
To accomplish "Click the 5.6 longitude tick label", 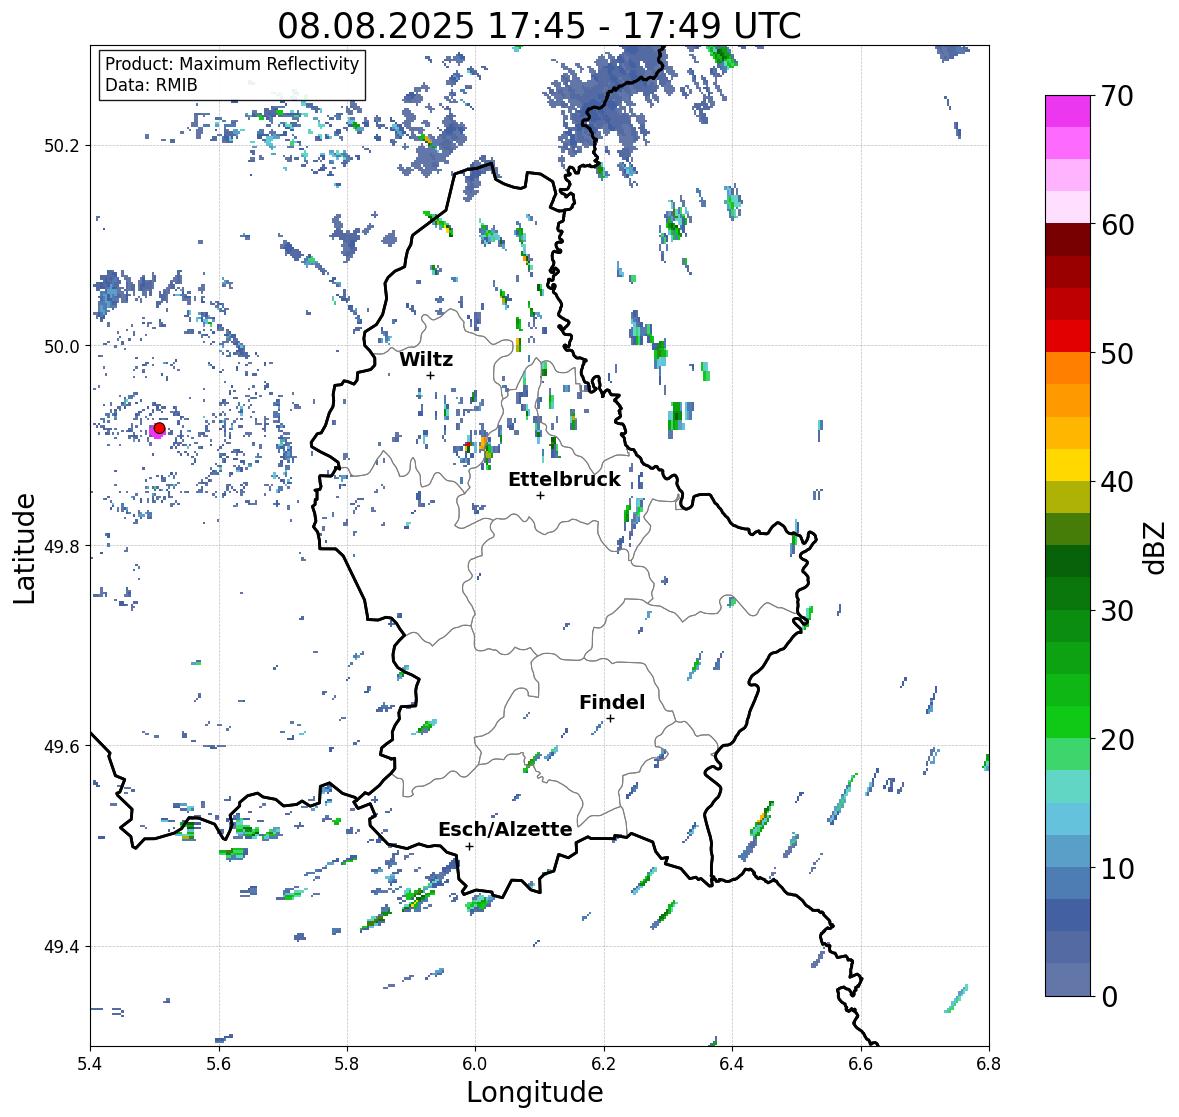I will (219, 1064).
